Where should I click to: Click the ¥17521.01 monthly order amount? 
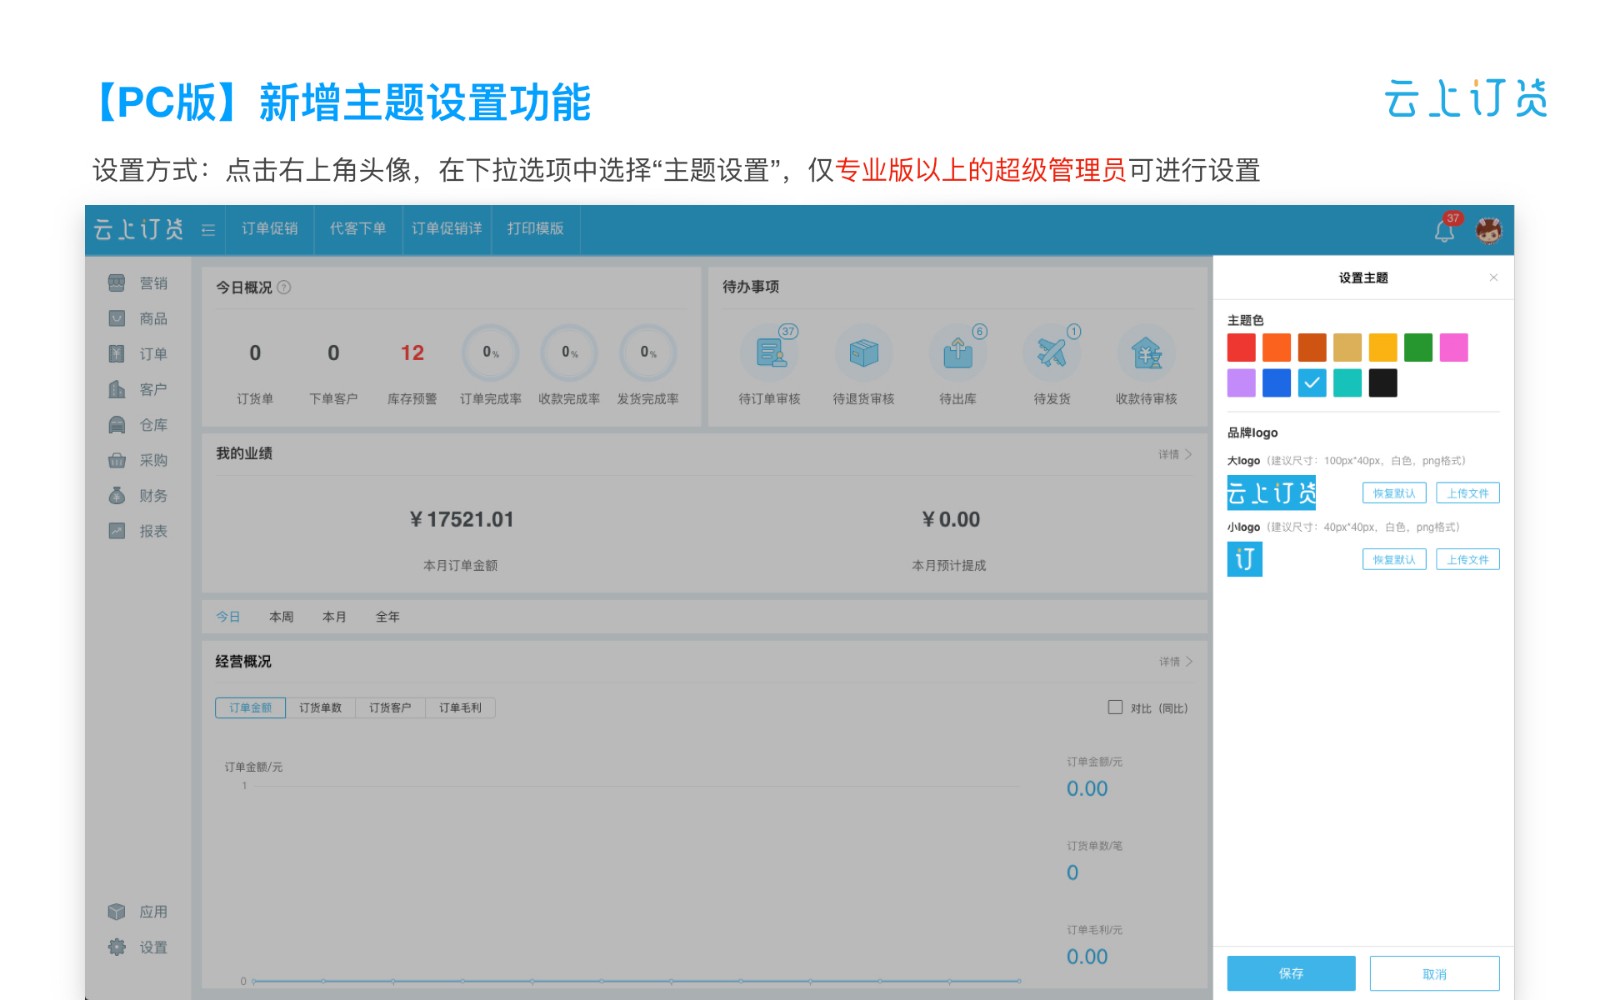click(x=461, y=520)
